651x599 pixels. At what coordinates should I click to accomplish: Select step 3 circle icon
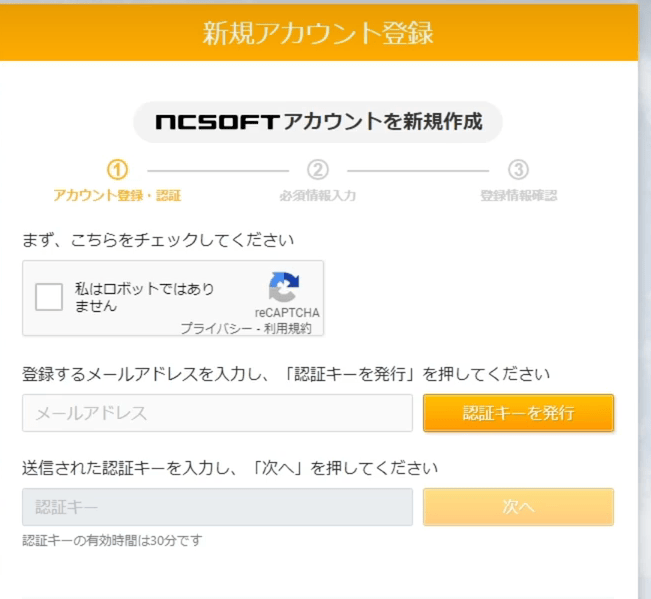pyautogui.click(x=519, y=170)
